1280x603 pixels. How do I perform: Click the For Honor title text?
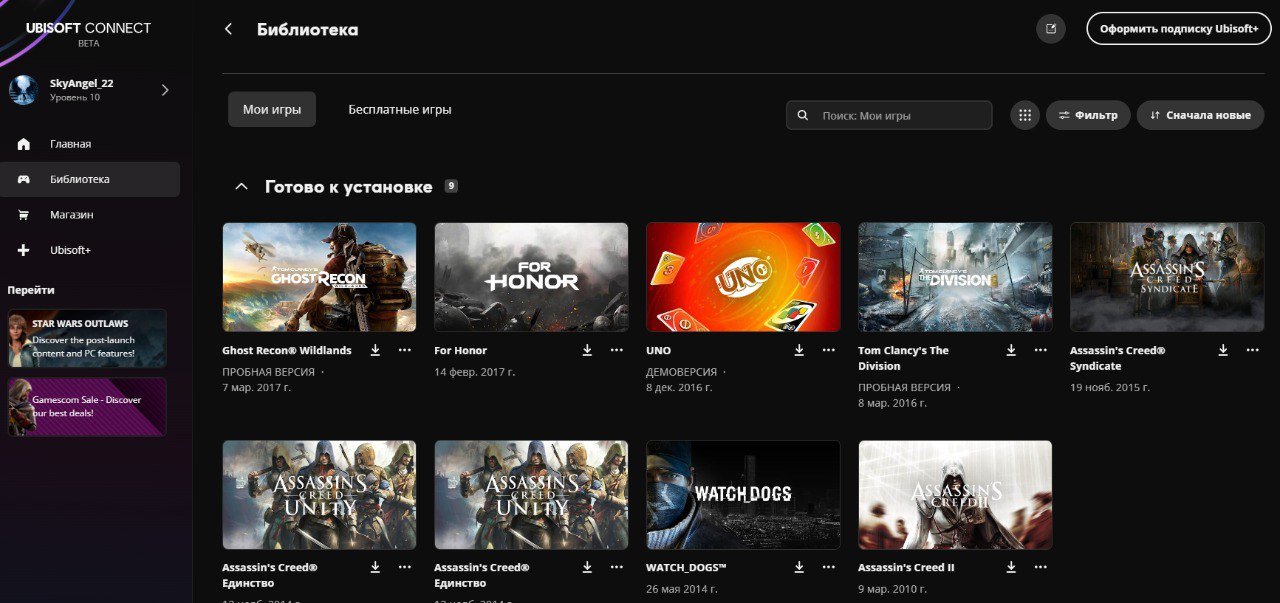point(460,351)
